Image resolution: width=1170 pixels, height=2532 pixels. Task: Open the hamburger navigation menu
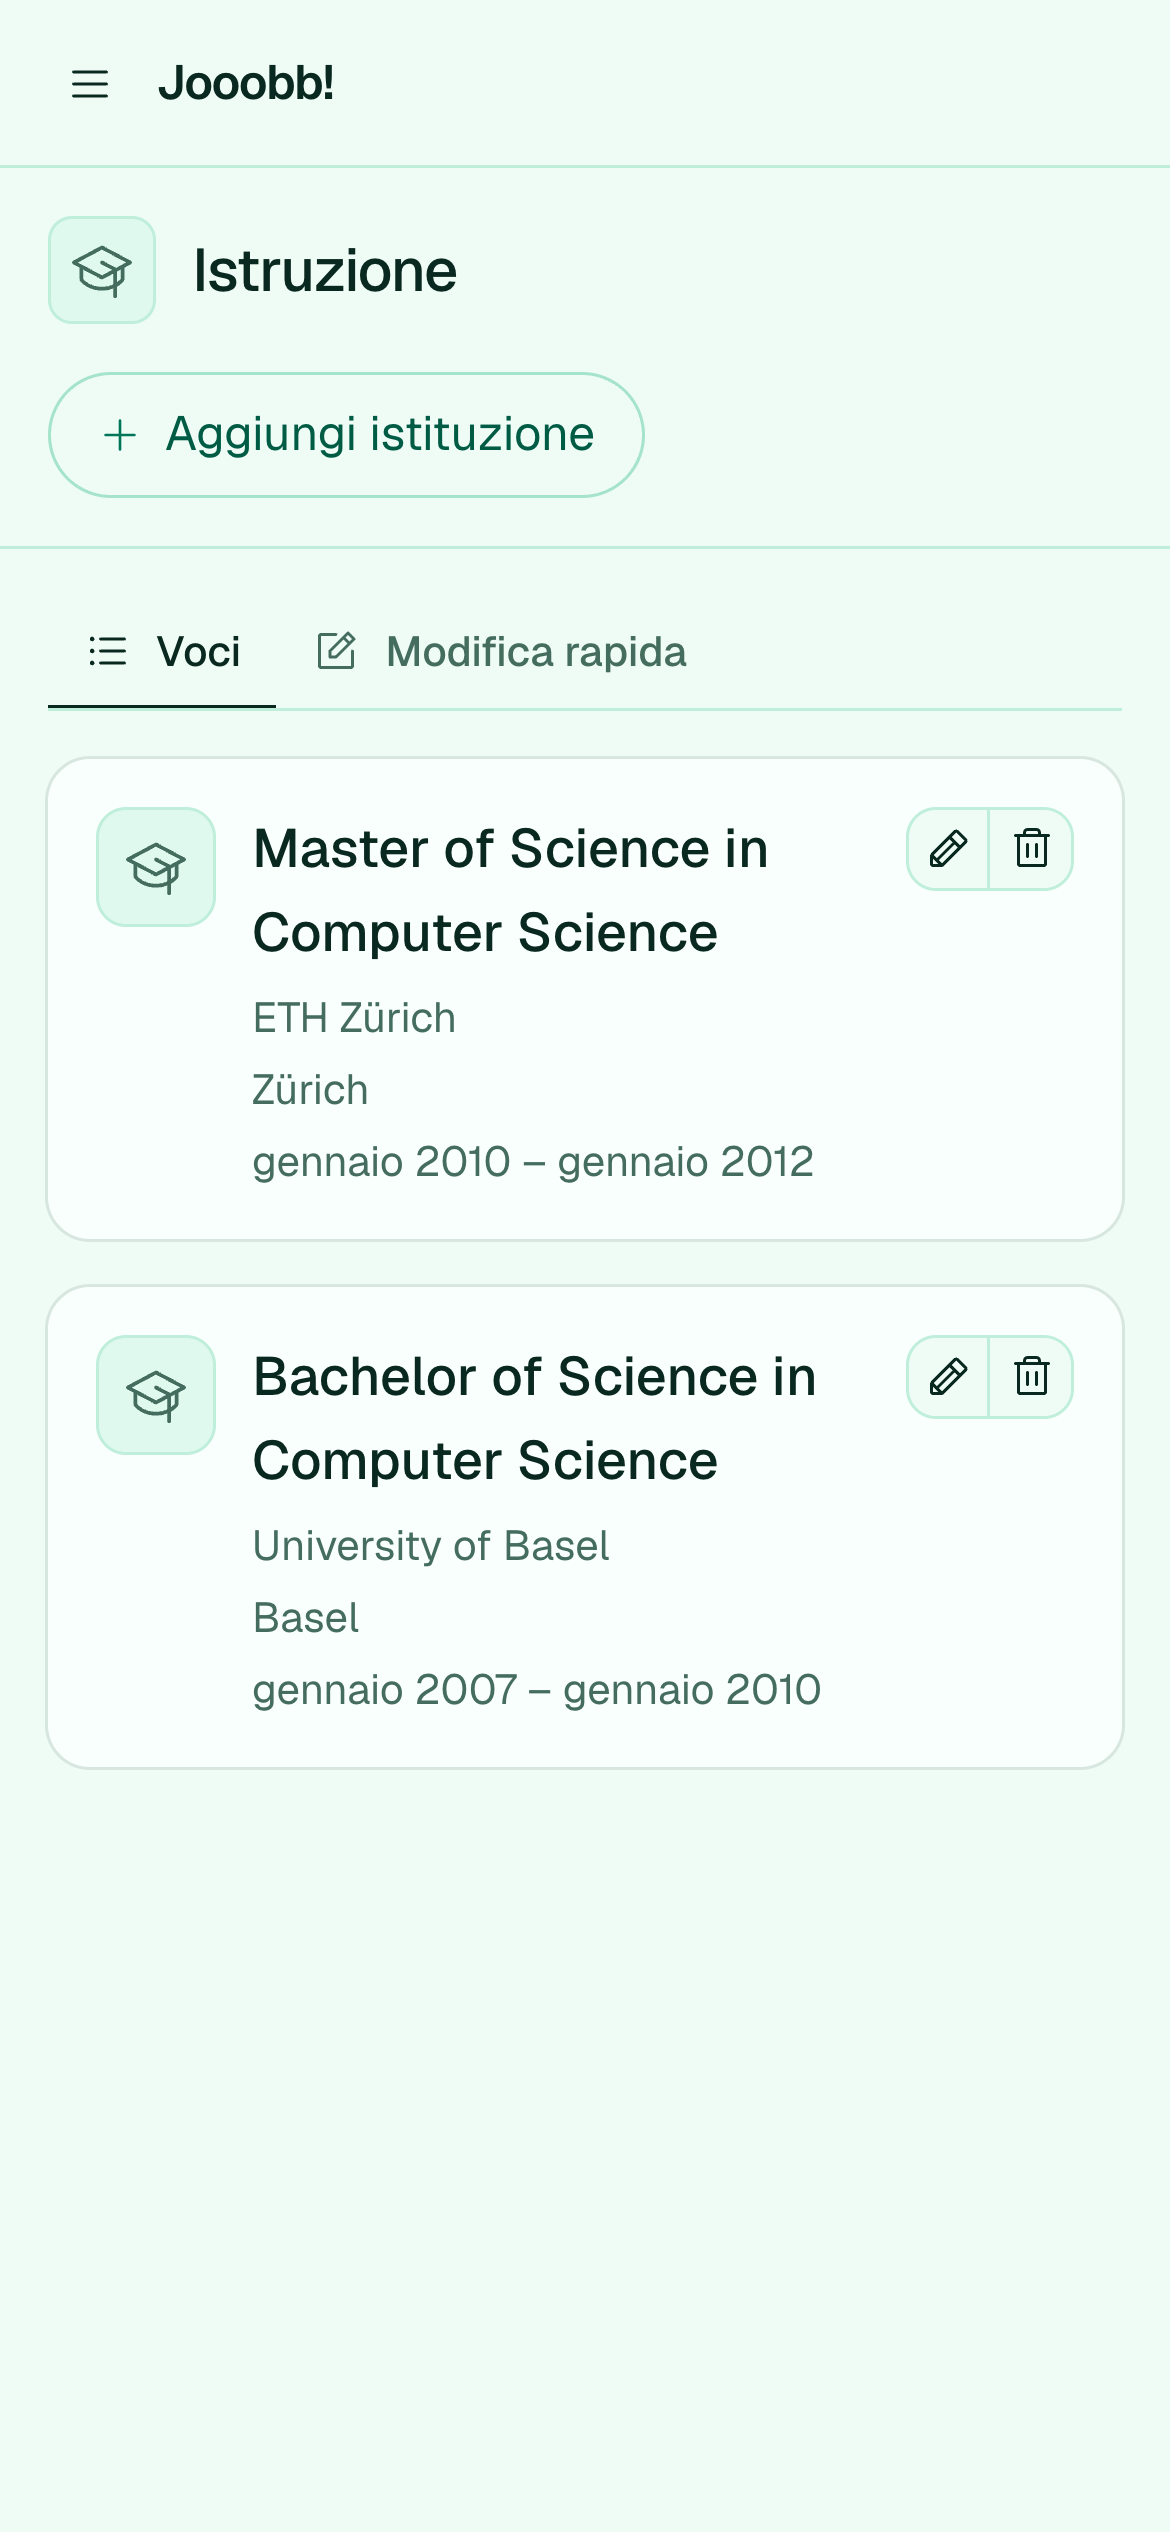pos(90,84)
